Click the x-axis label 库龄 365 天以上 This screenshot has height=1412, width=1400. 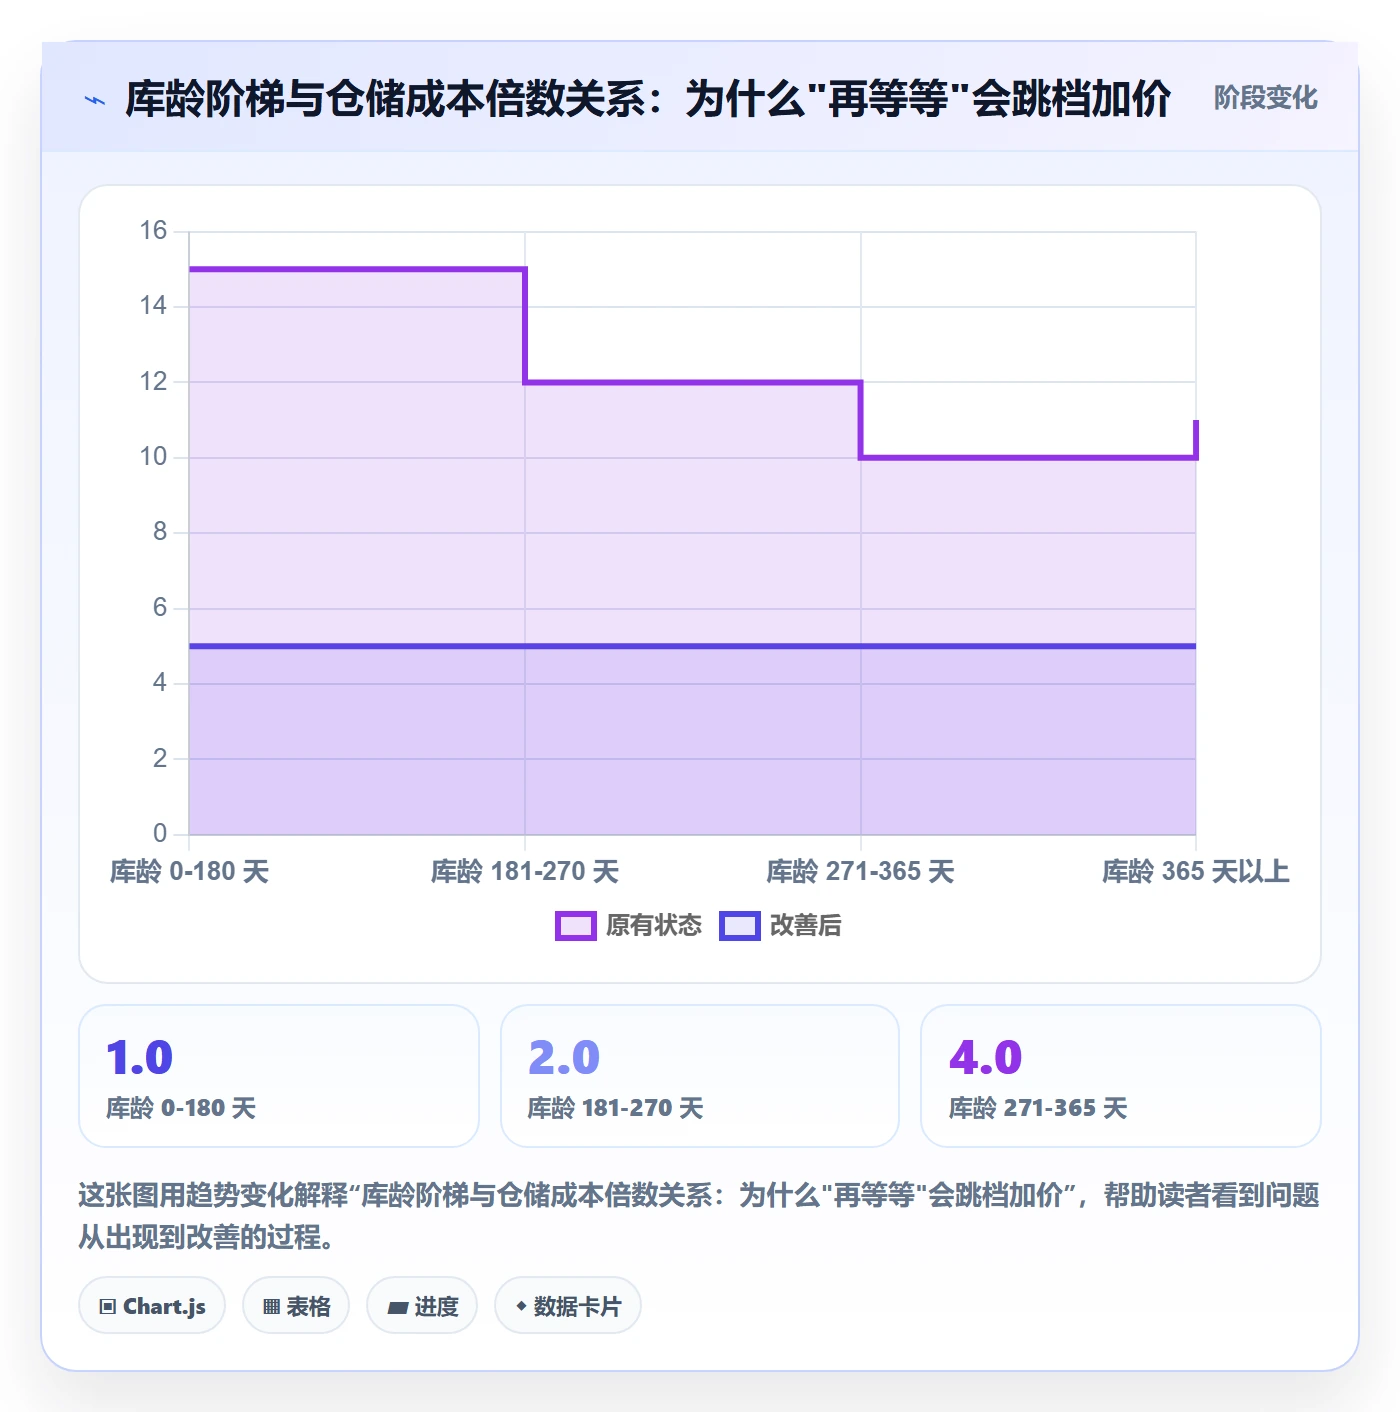1196,871
